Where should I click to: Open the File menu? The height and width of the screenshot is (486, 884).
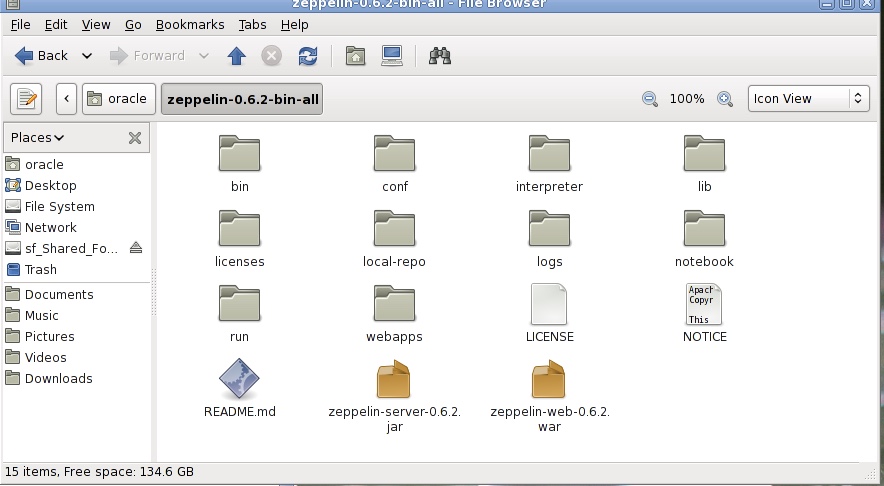pos(20,25)
